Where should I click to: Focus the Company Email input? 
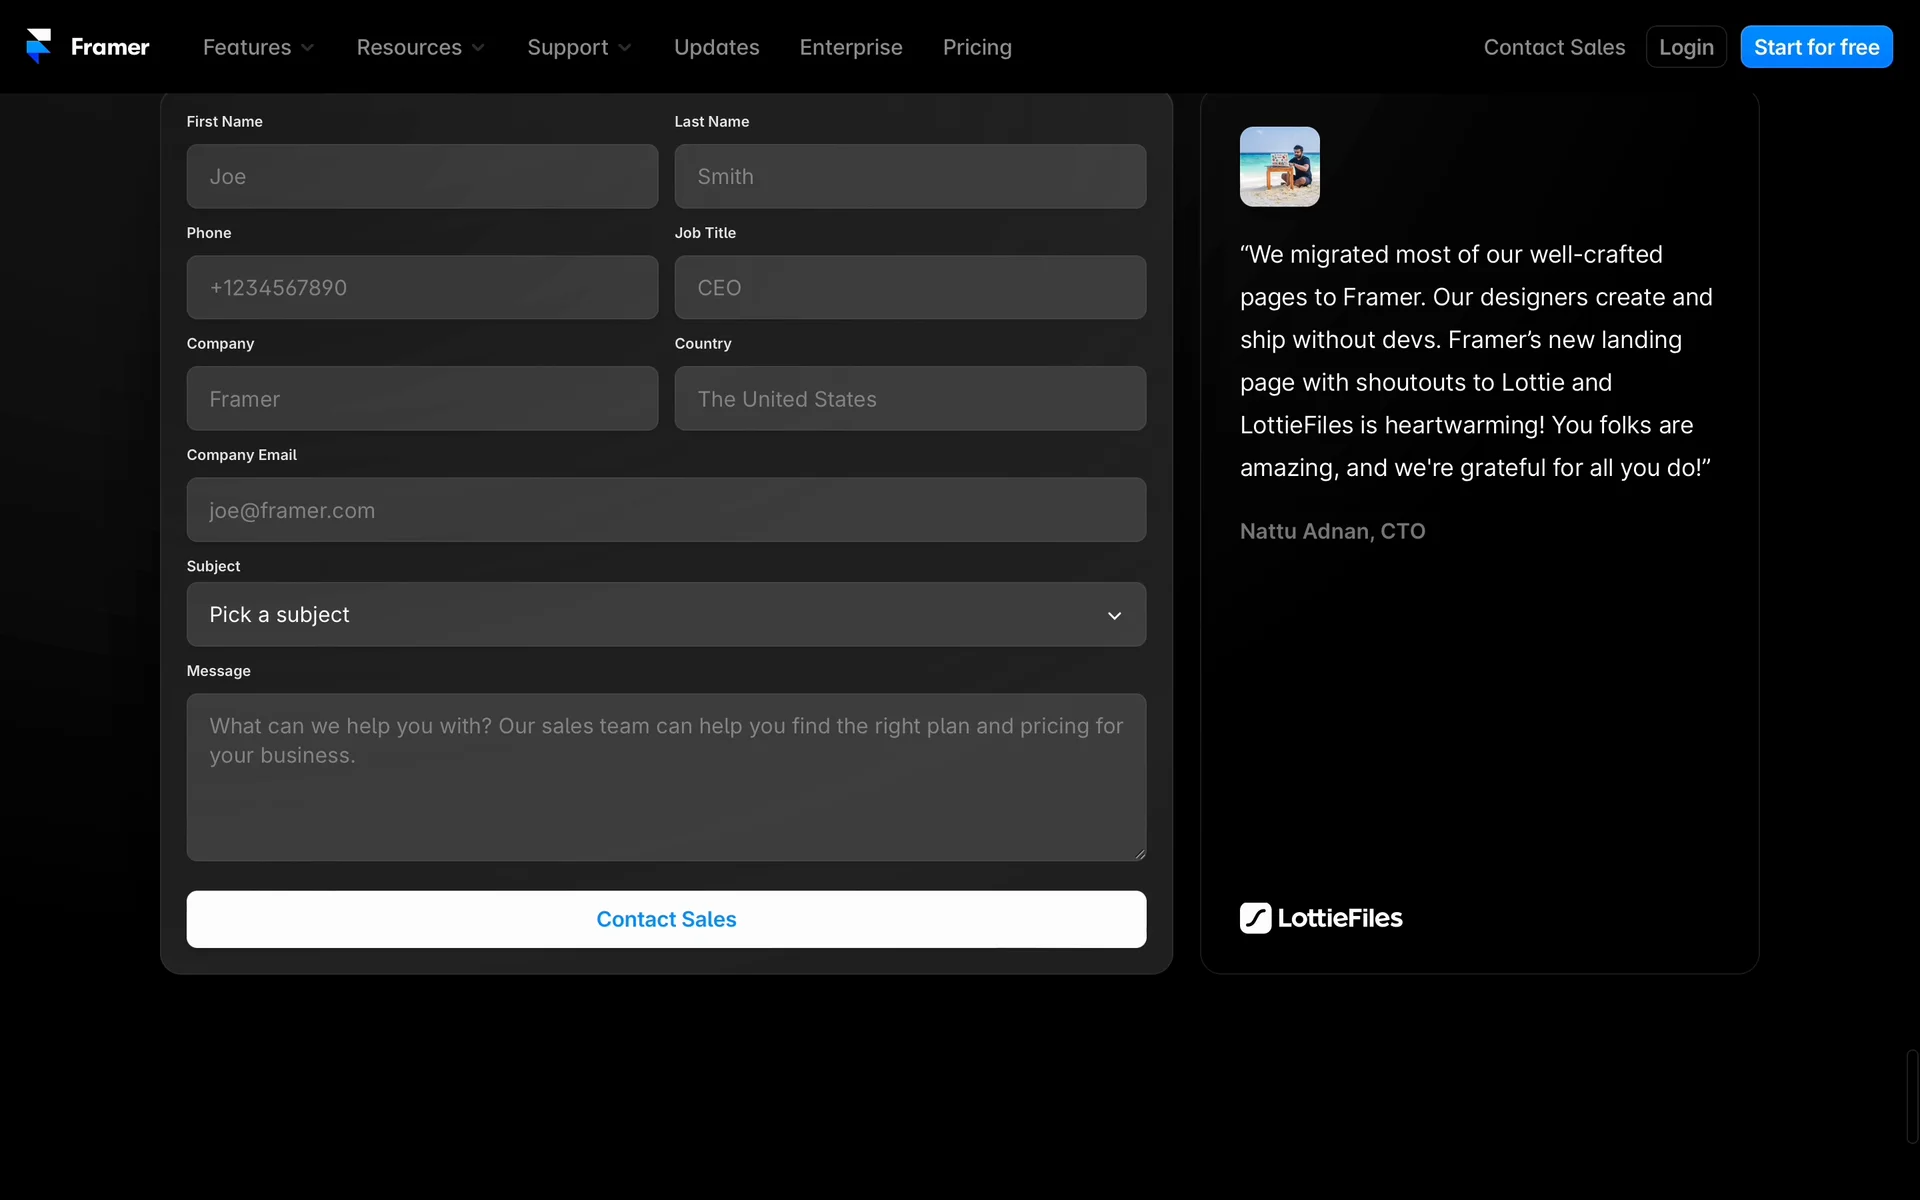(666, 510)
